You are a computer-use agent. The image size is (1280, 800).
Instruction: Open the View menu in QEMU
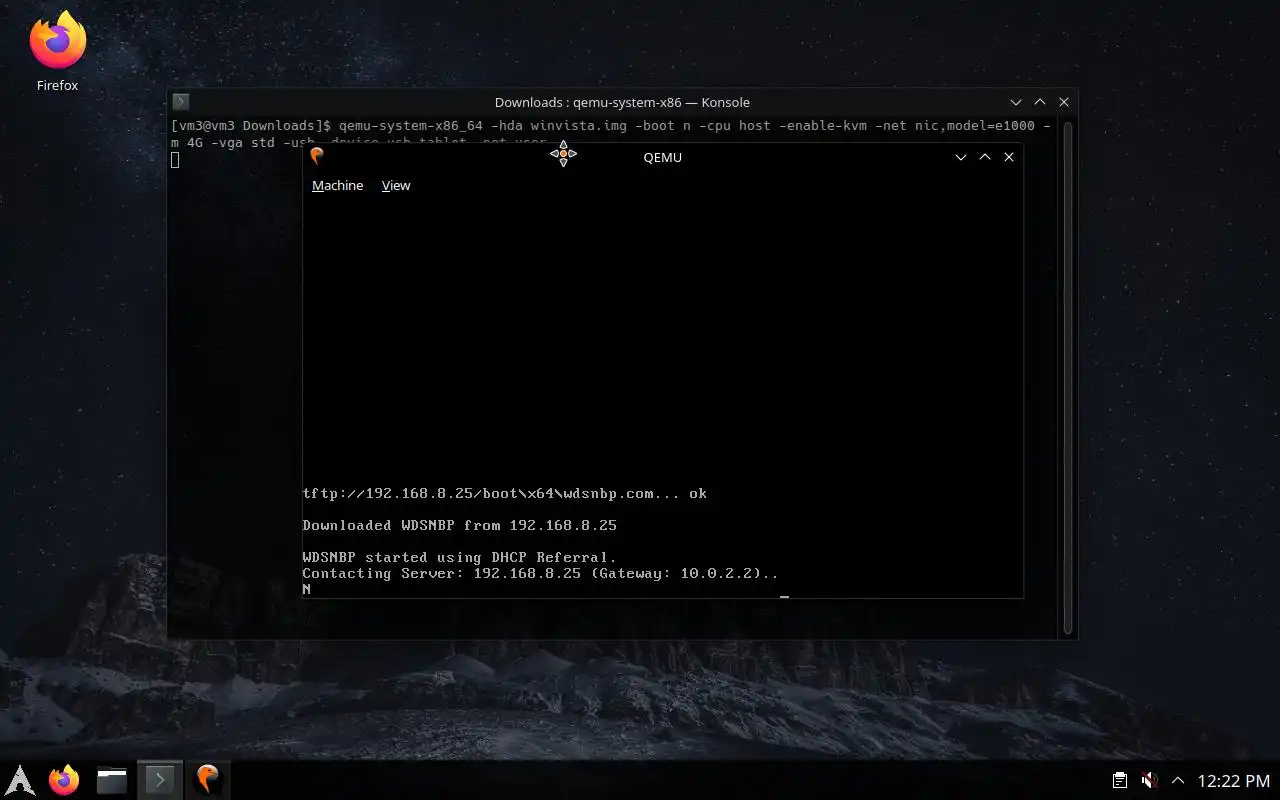[396, 186]
